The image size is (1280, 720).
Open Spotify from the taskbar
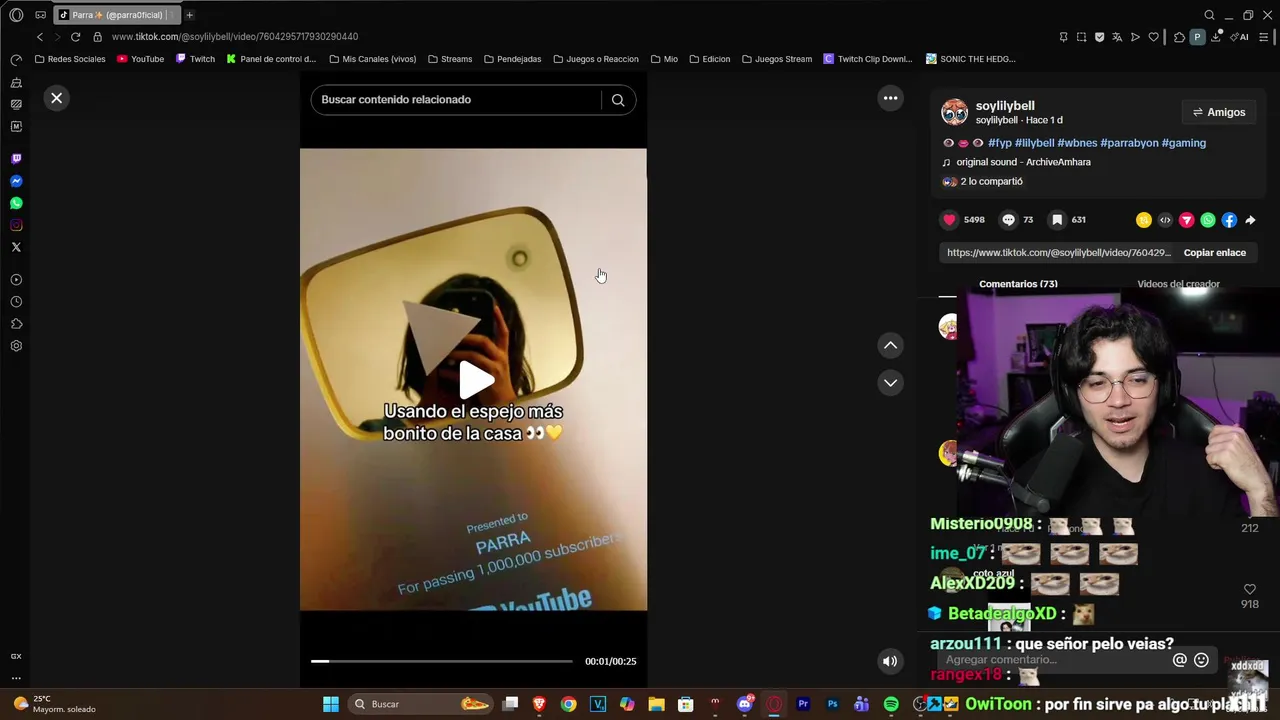(891, 704)
